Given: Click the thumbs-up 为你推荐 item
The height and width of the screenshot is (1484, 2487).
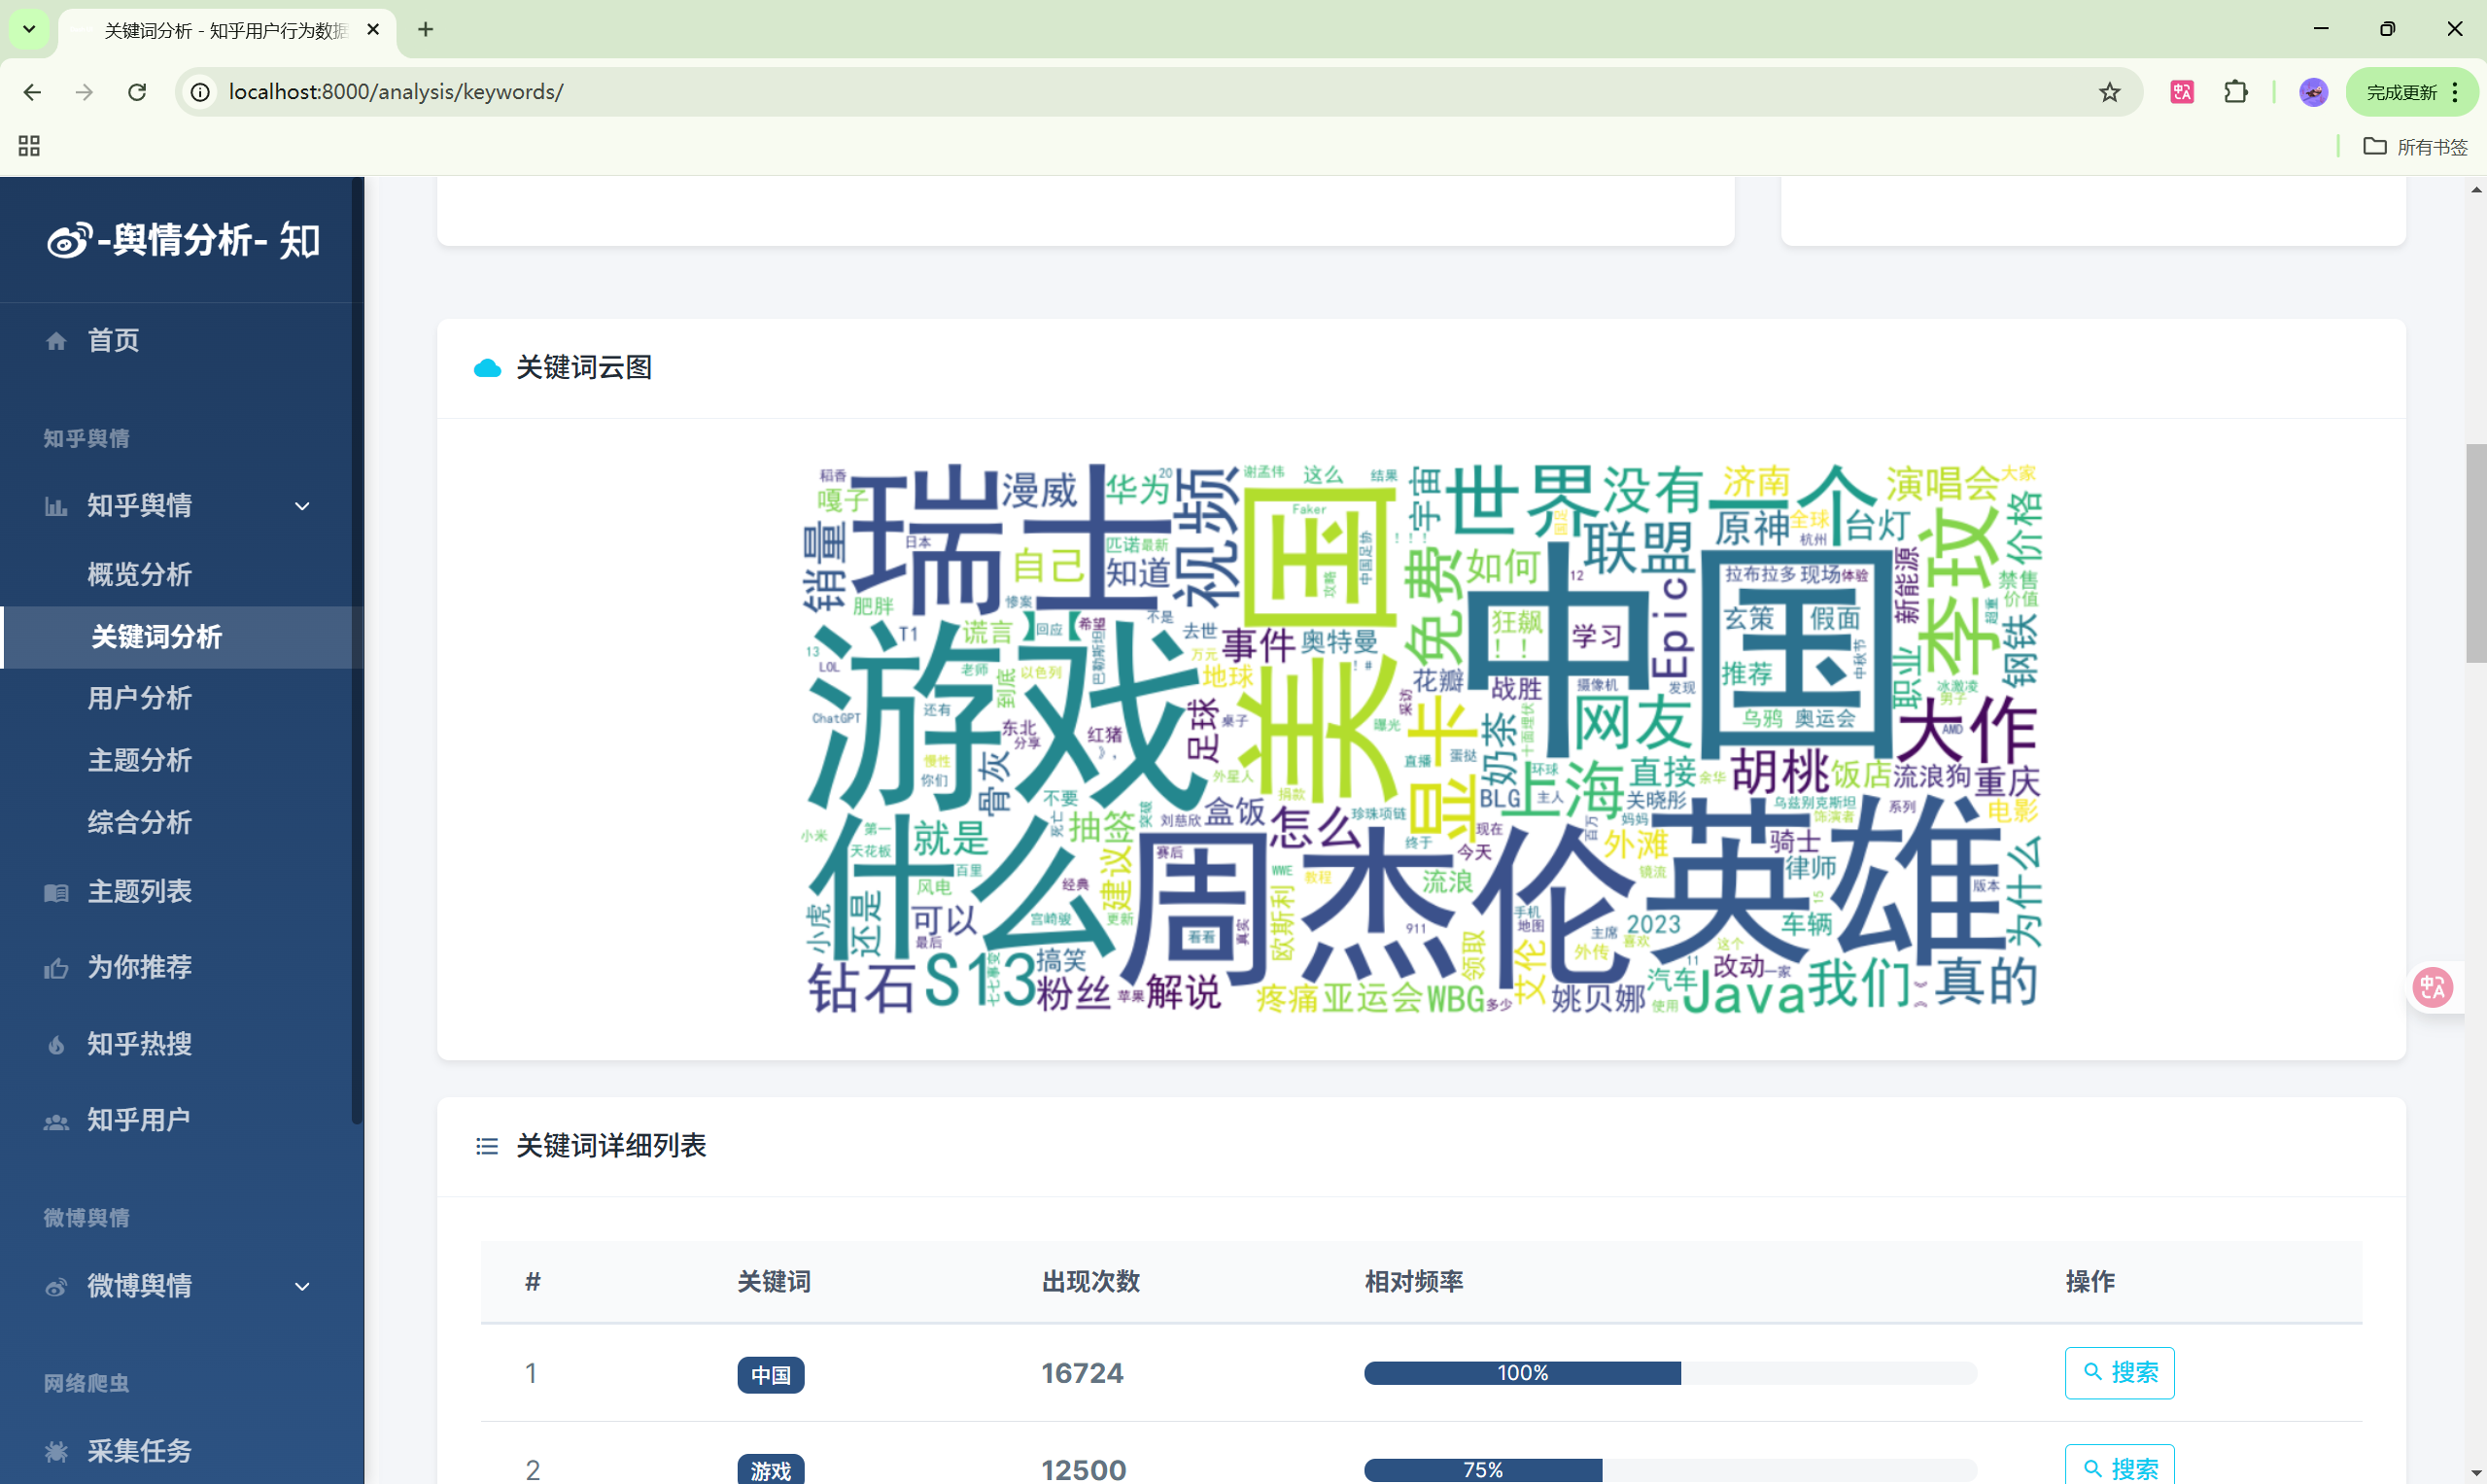Looking at the screenshot, I should click(x=139, y=967).
